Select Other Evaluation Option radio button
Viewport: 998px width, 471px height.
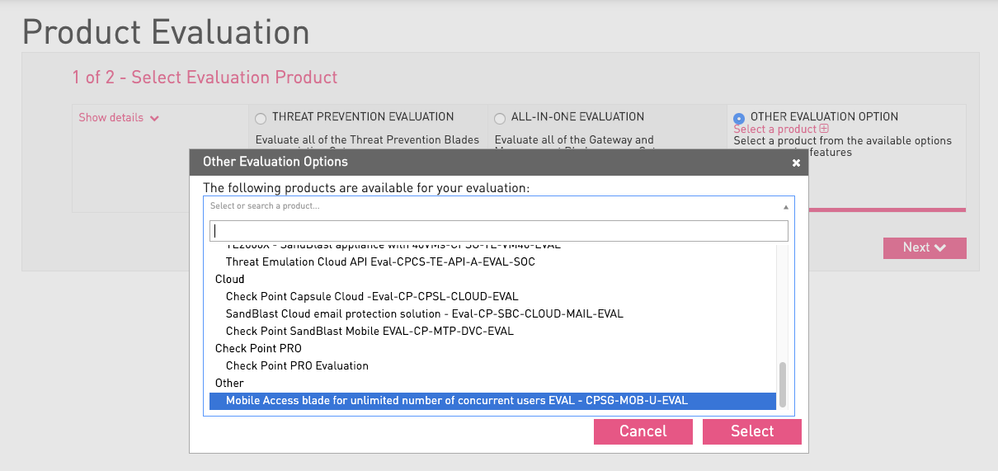click(739, 118)
